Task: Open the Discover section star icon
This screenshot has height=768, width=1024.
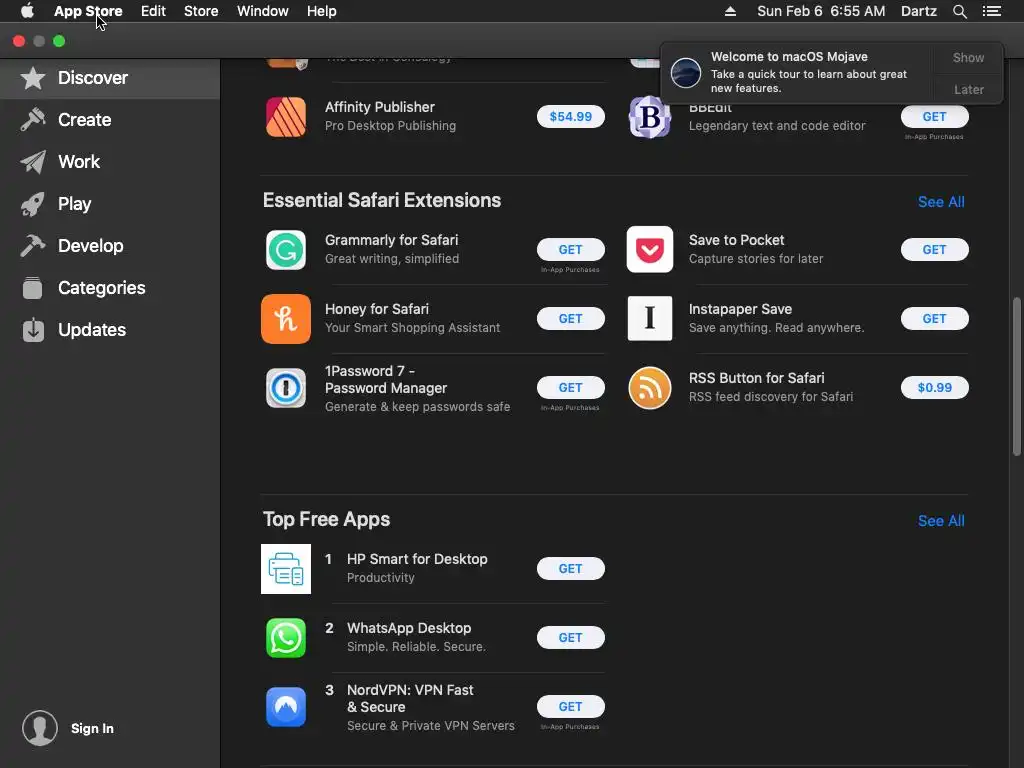Action: click(33, 78)
